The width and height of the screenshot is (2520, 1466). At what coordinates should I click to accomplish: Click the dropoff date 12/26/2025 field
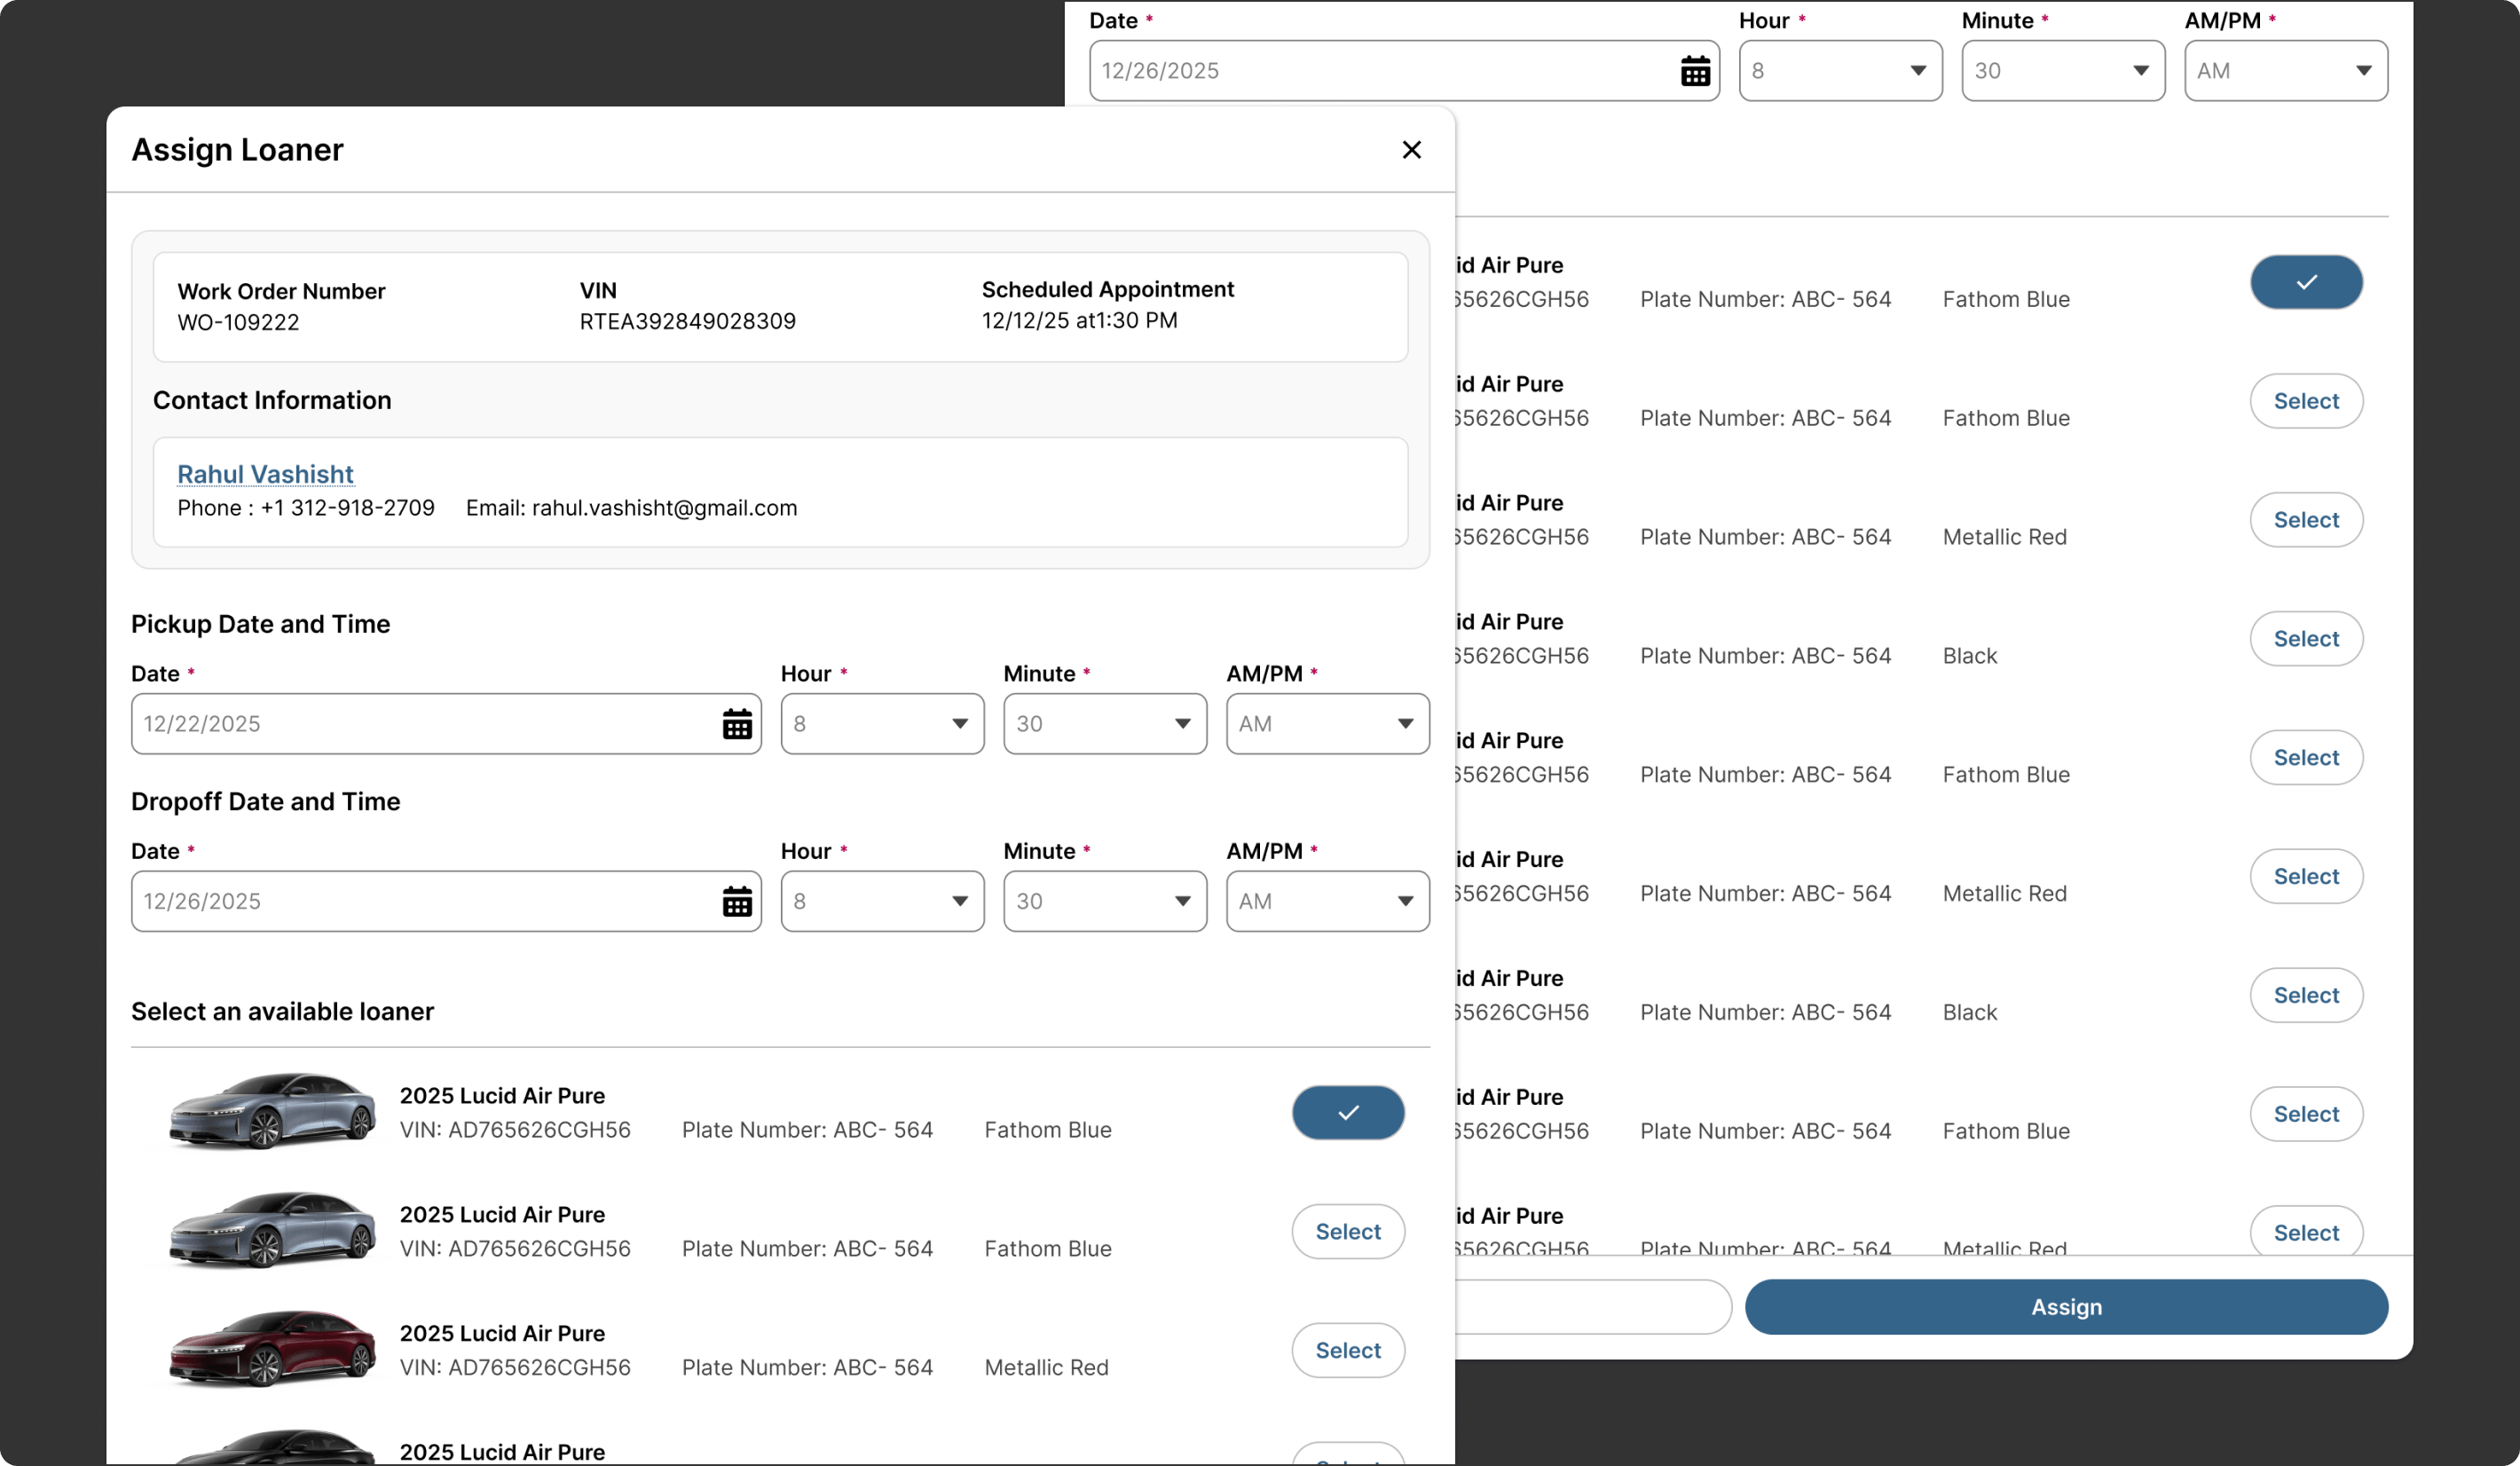click(420, 902)
